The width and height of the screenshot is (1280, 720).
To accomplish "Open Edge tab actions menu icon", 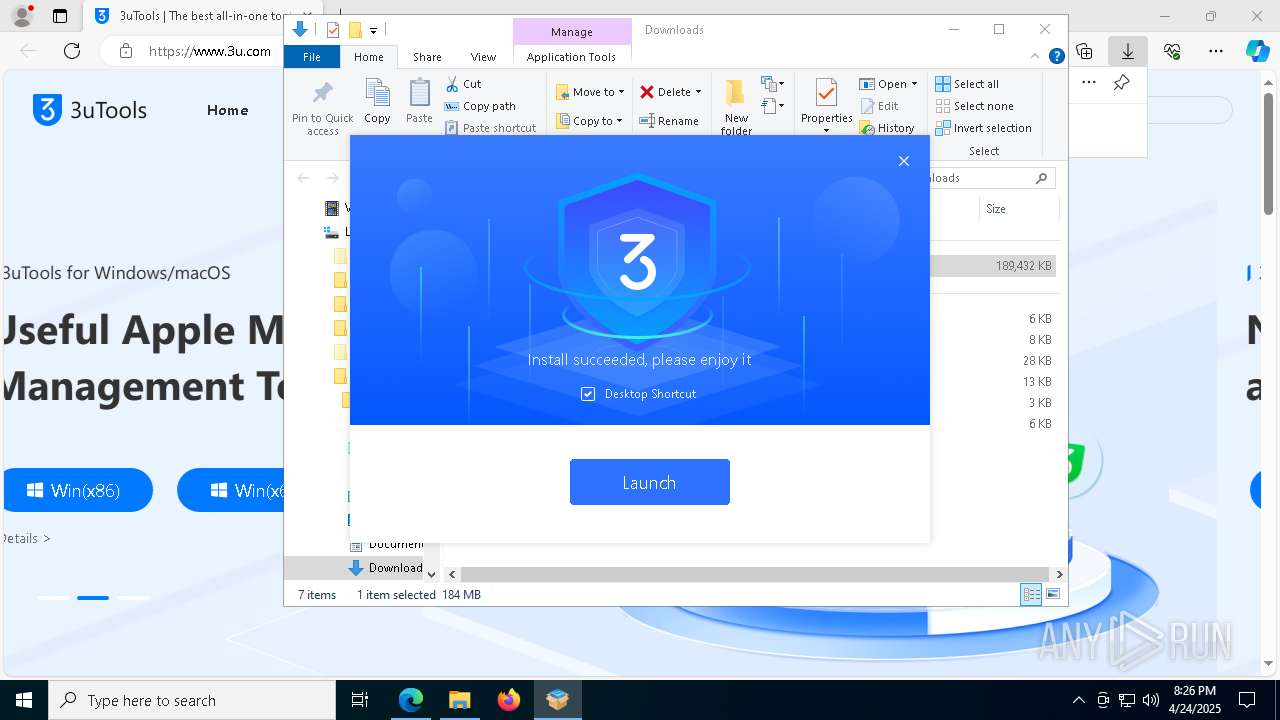I will point(60,16).
